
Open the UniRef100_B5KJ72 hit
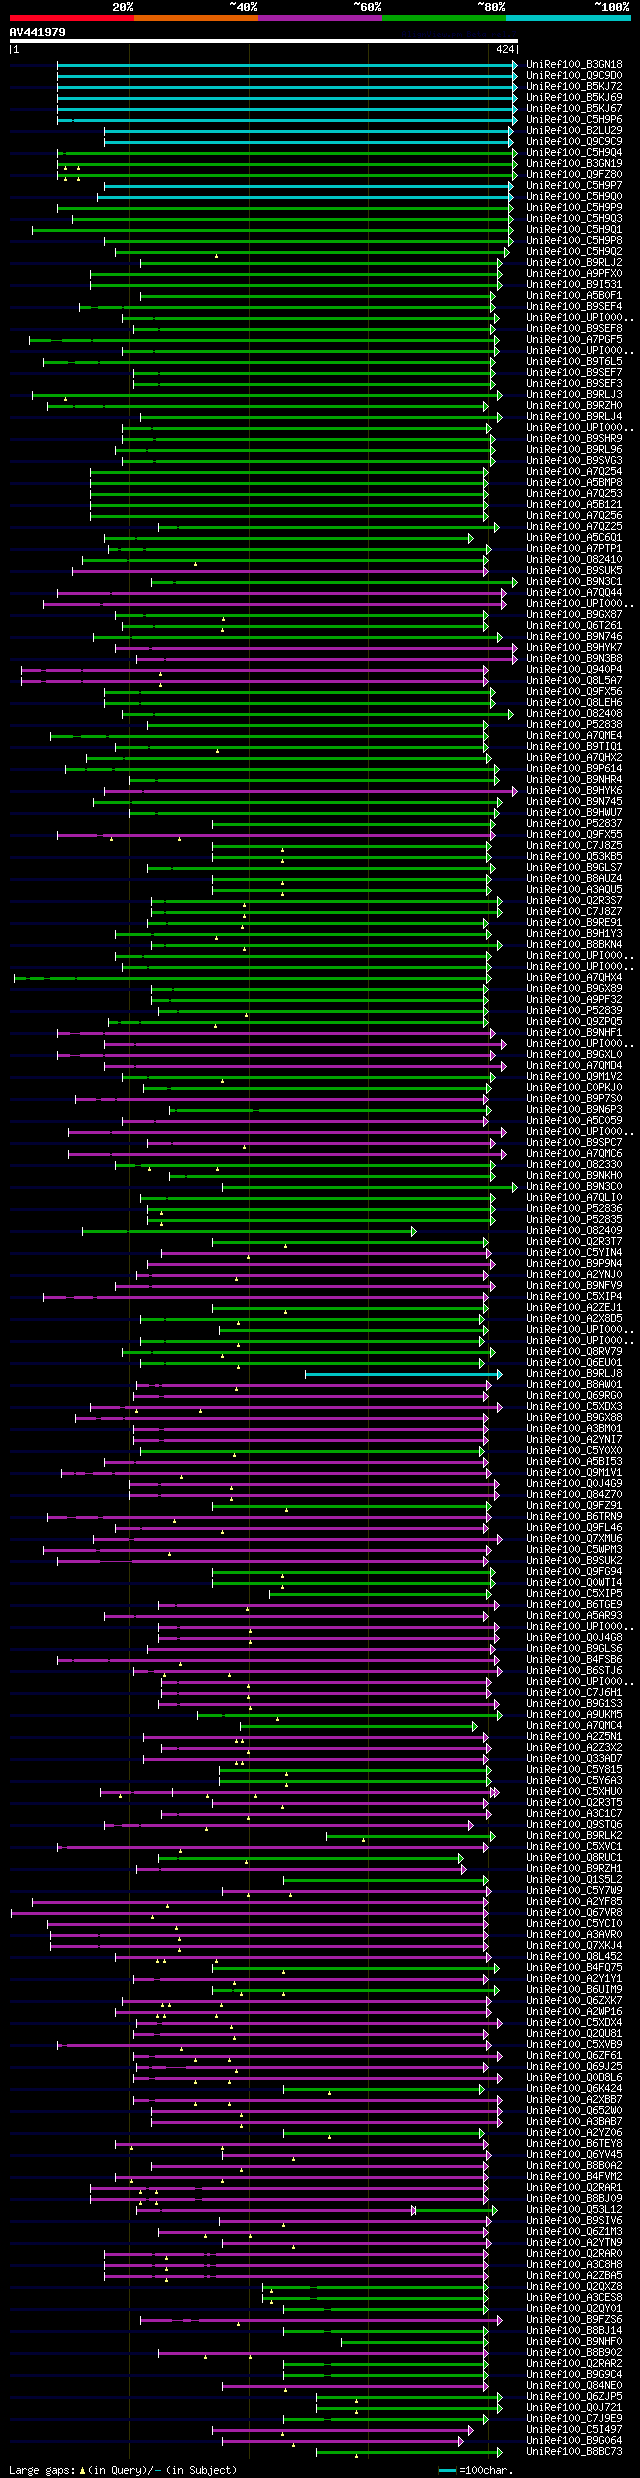point(574,87)
